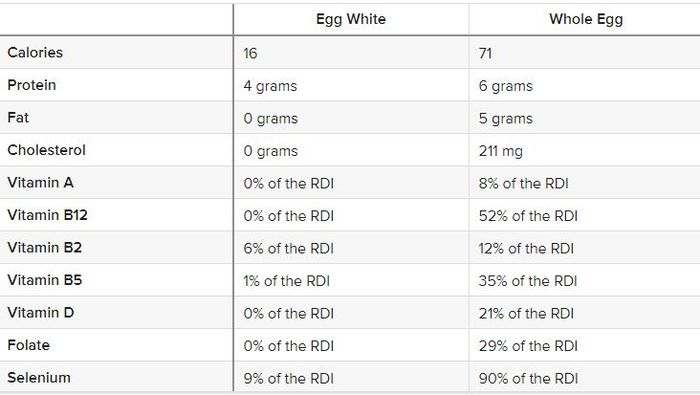Screen dimensions: 700x395
Task: Select the Vitamin D row label
Action: (x=41, y=313)
